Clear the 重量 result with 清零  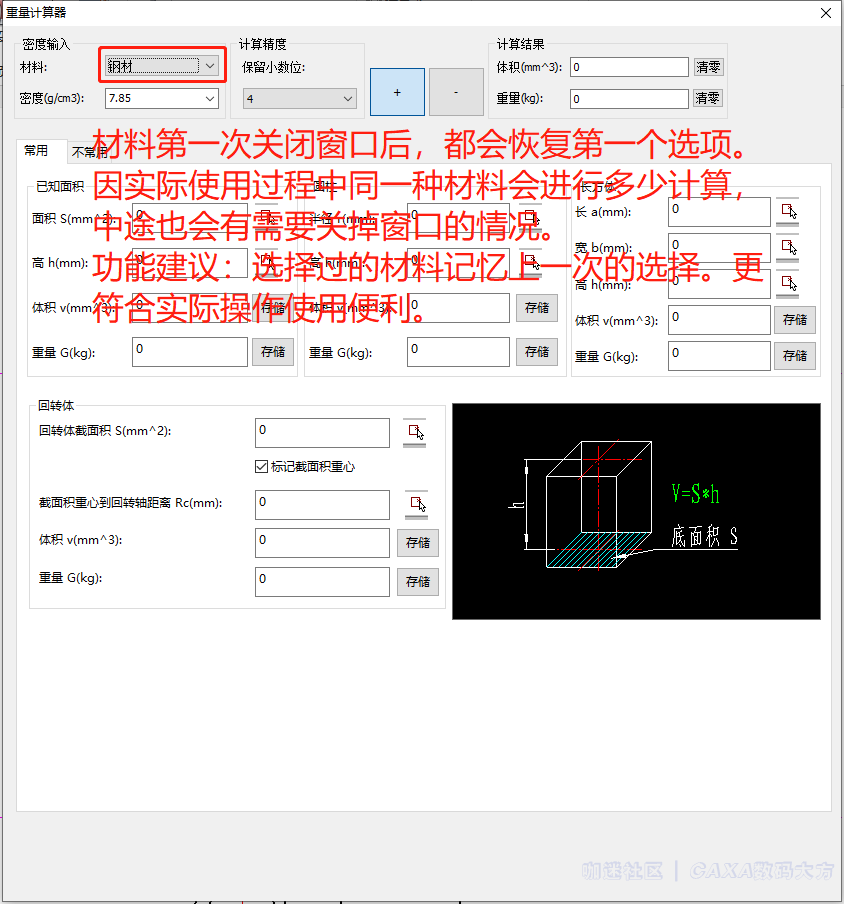point(708,99)
